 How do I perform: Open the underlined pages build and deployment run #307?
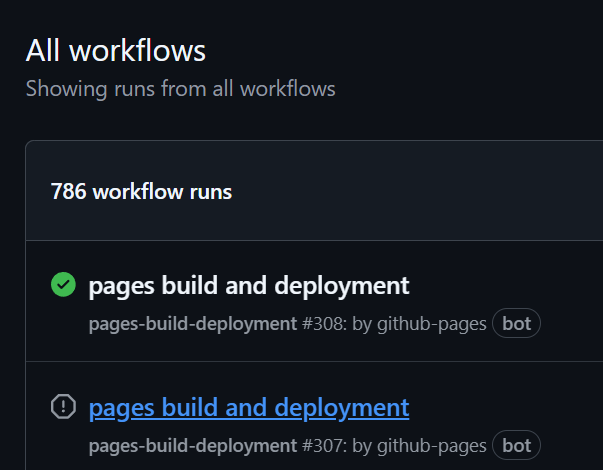click(249, 408)
